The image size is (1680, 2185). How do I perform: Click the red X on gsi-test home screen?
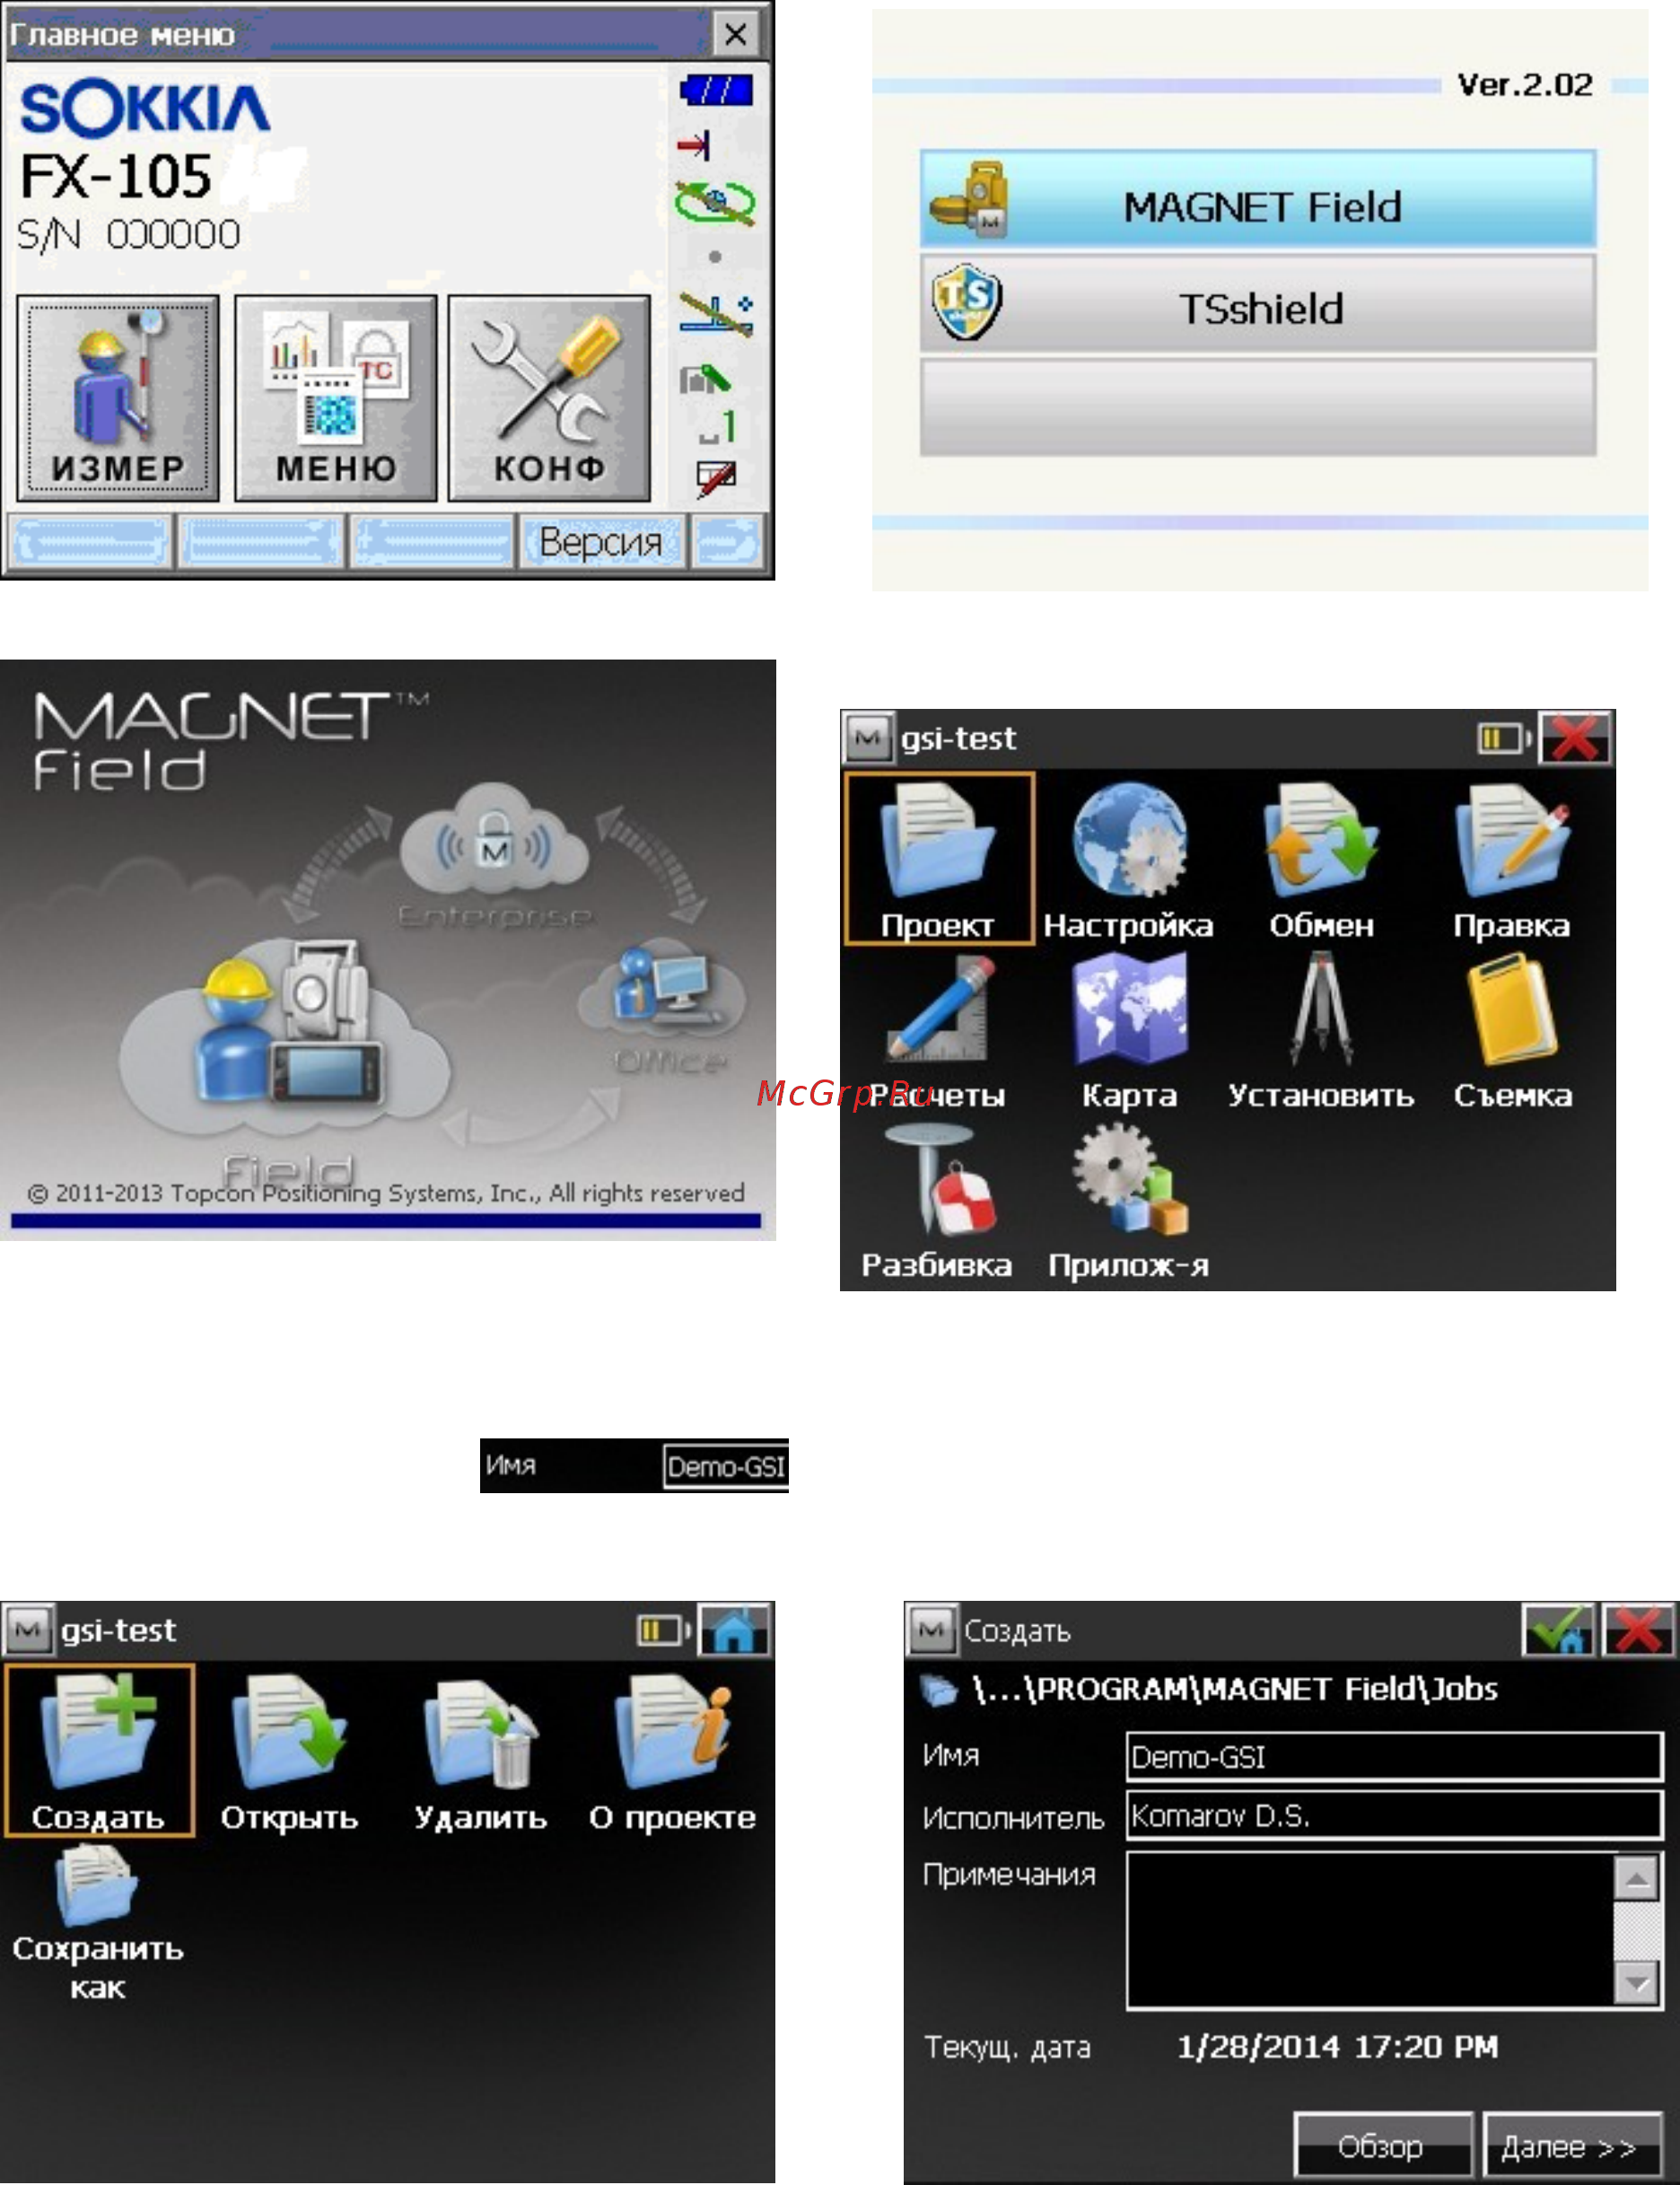click(x=1575, y=739)
